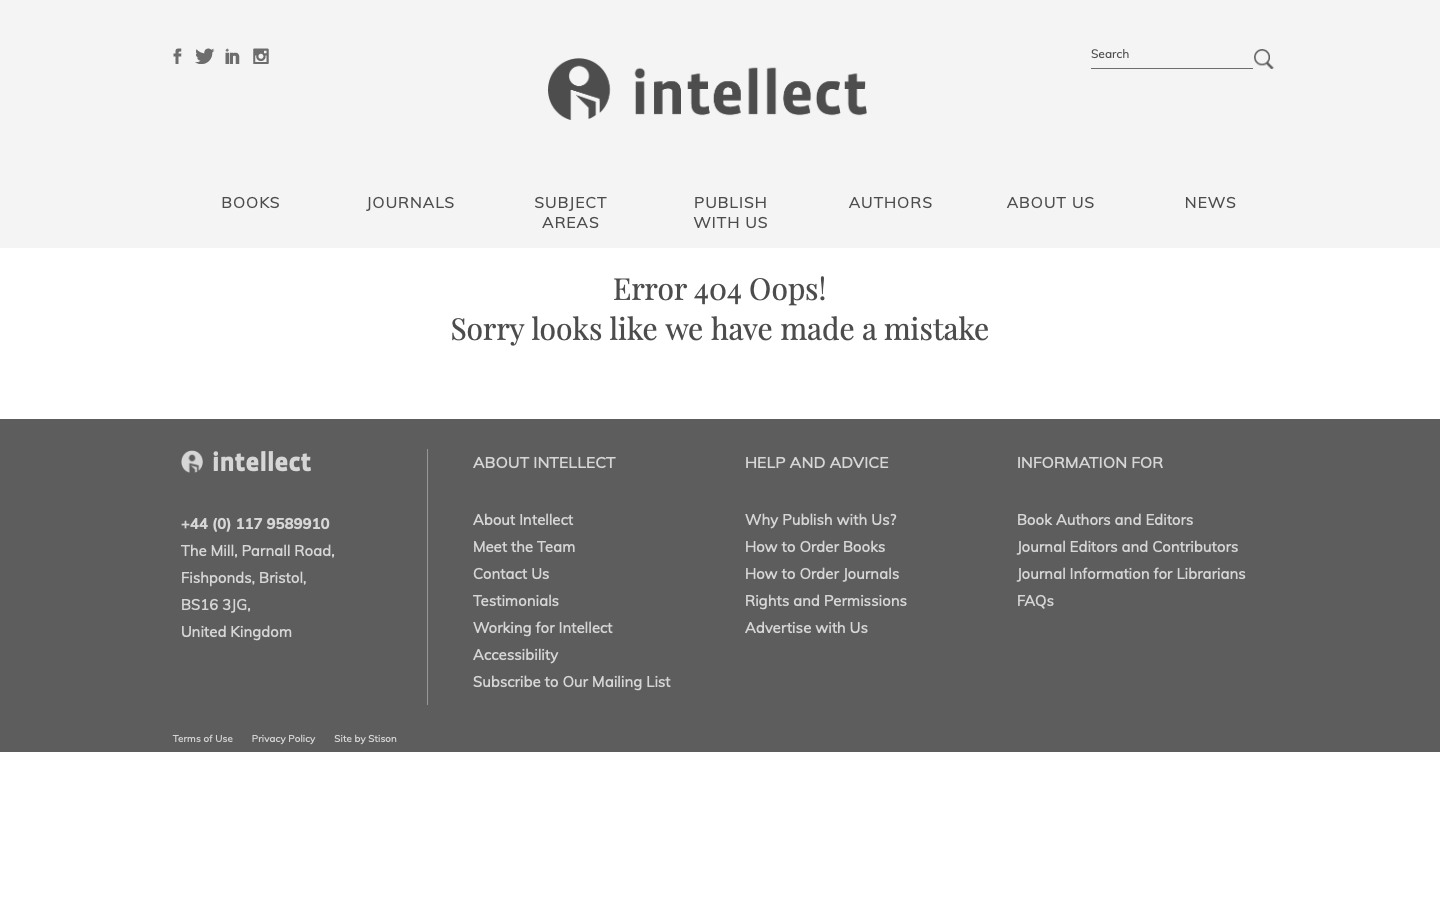Select Subject Areas in navigation
This screenshot has width=1440, height=900.
point(570,212)
